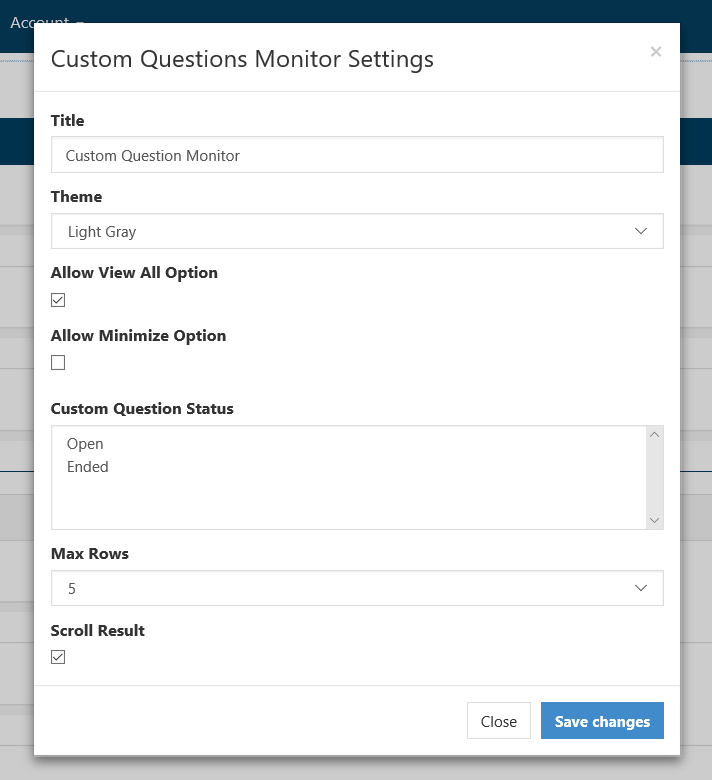This screenshot has width=712, height=780.
Task: Close the settings dialog with the X icon
Action: click(x=655, y=52)
